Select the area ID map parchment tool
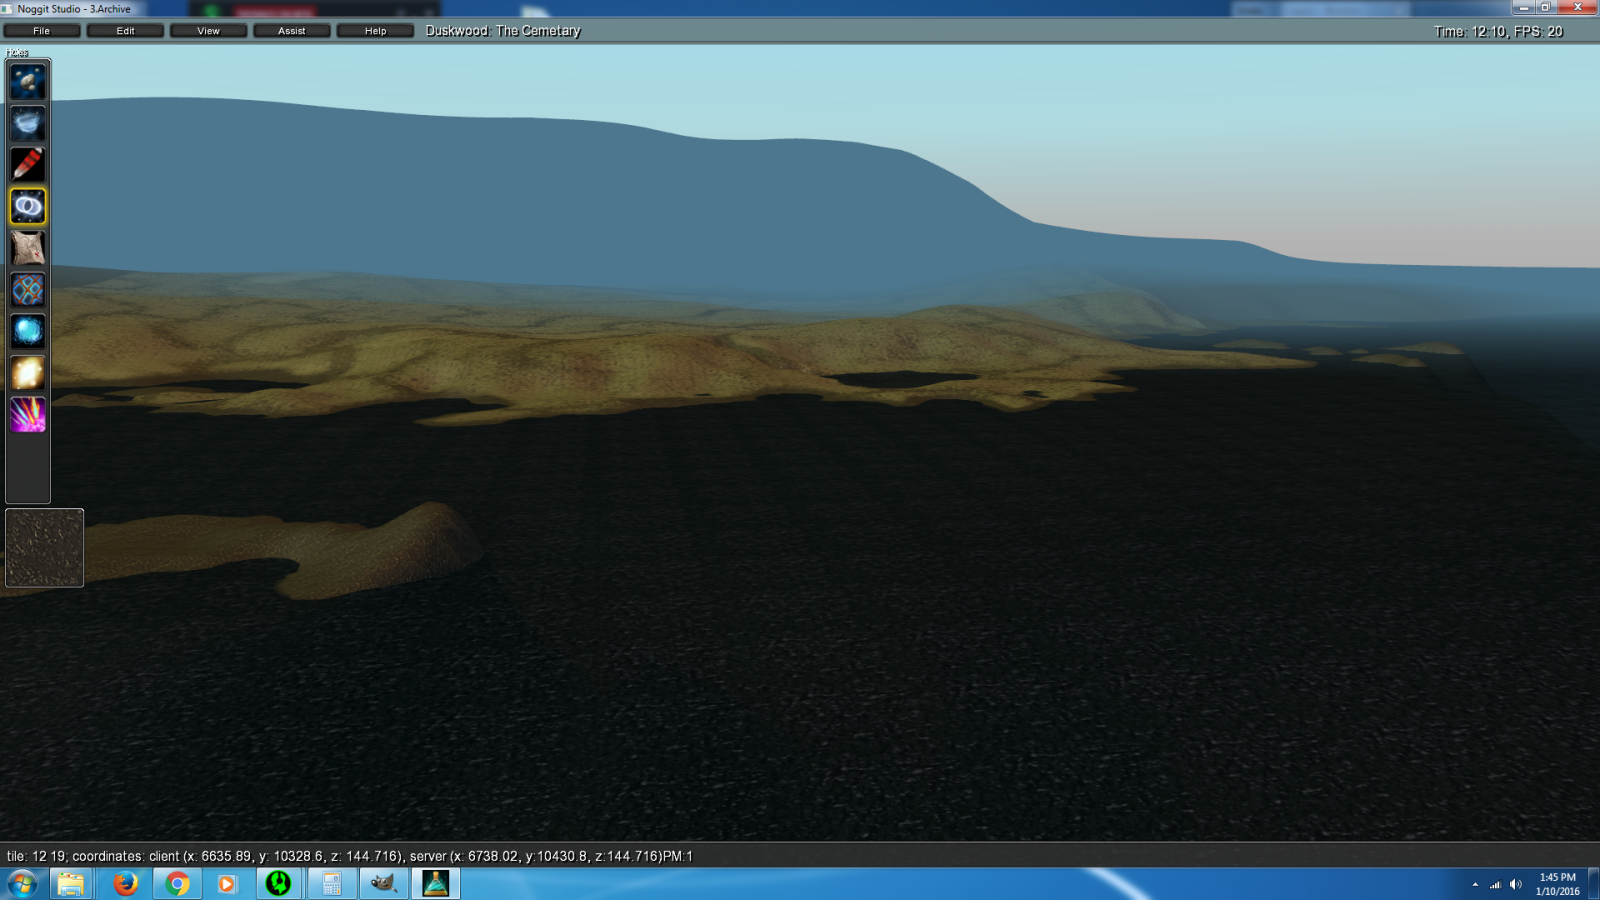Image resolution: width=1600 pixels, height=900 pixels. (28, 248)
